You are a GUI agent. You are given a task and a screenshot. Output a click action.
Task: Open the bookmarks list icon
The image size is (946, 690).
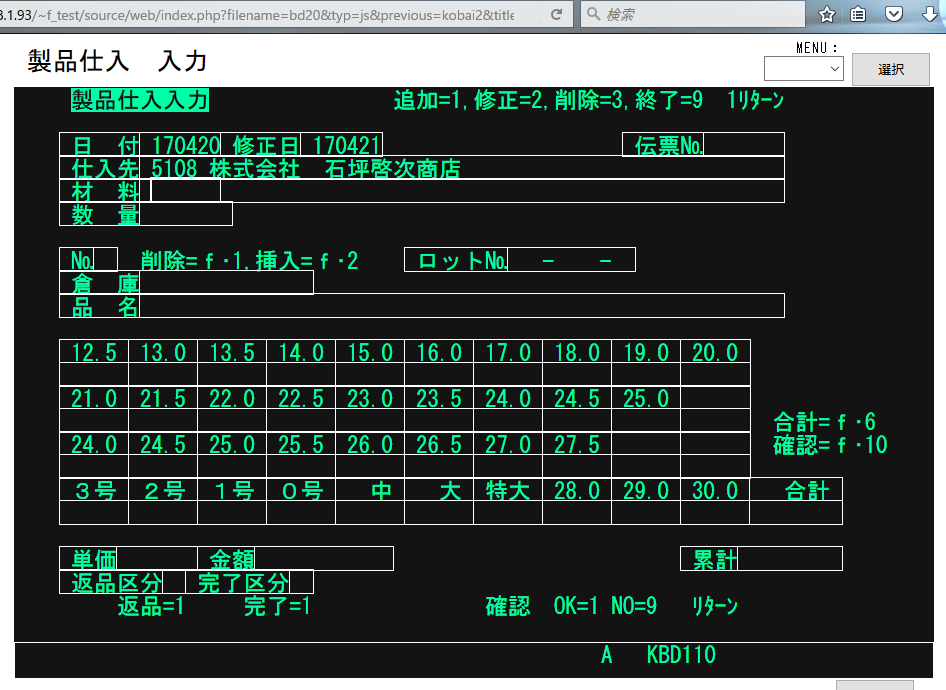point(858,15)
